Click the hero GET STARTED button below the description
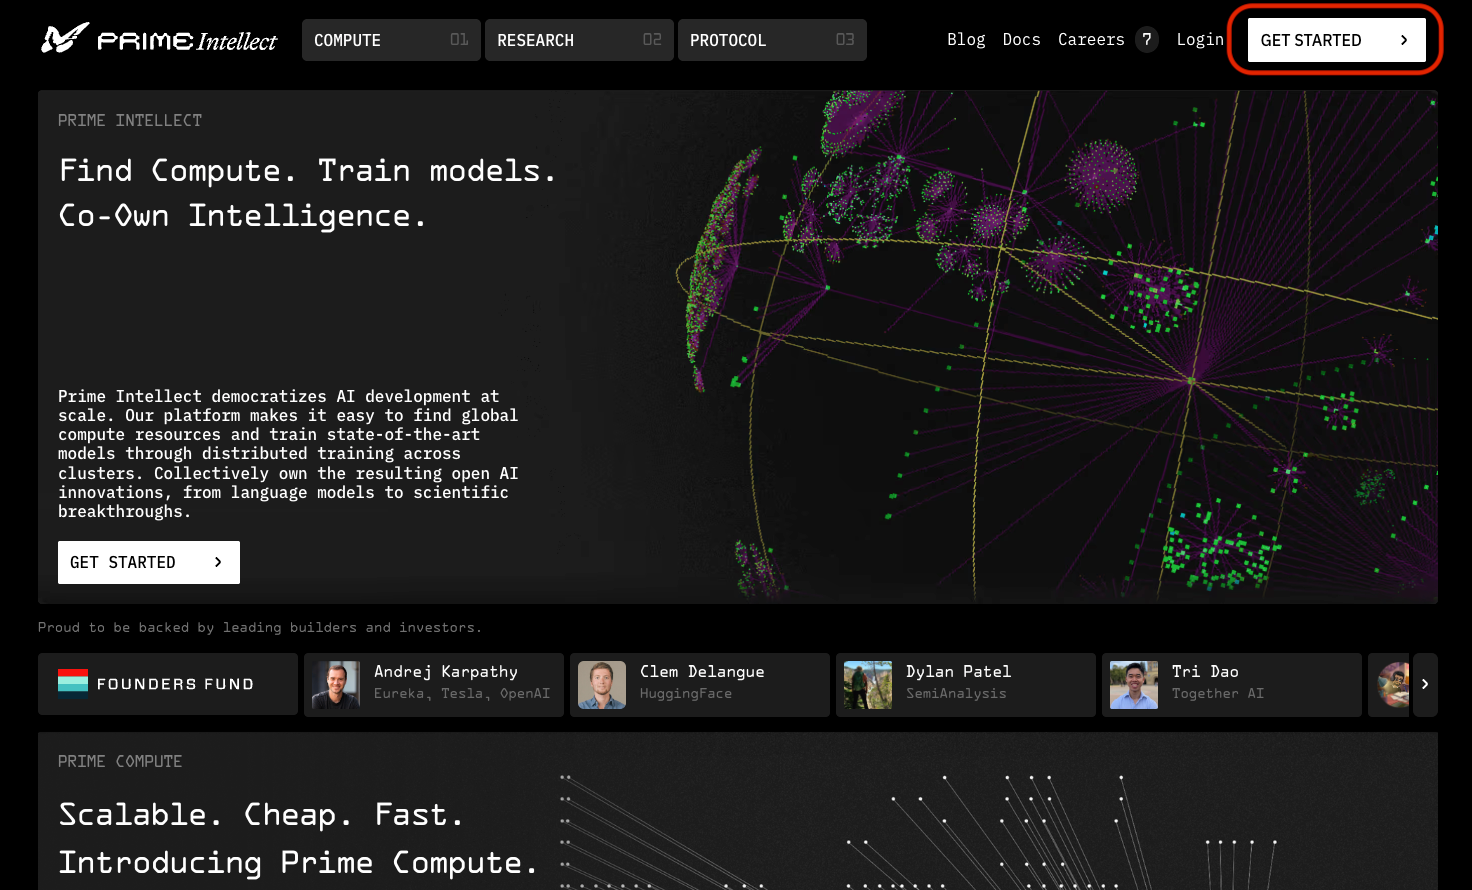 click(149, 562)
